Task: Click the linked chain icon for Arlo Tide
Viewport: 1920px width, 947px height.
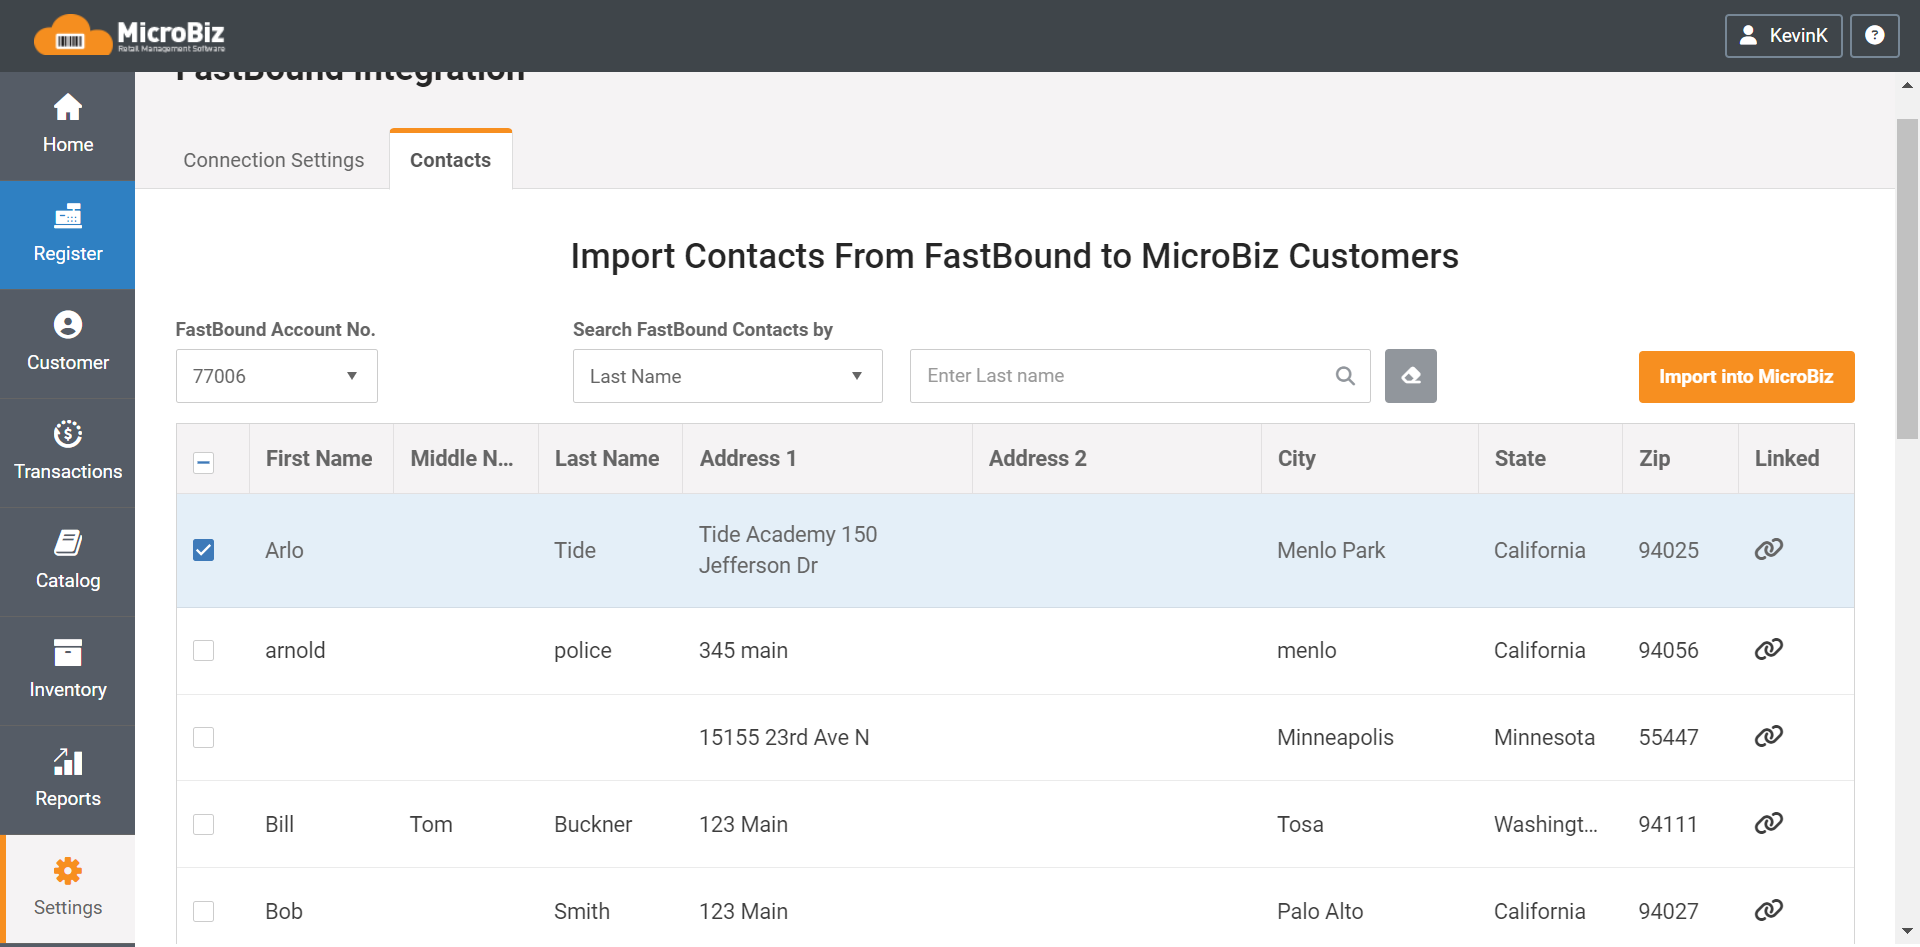Action: pyautogui.click(x=1768, y=549)
